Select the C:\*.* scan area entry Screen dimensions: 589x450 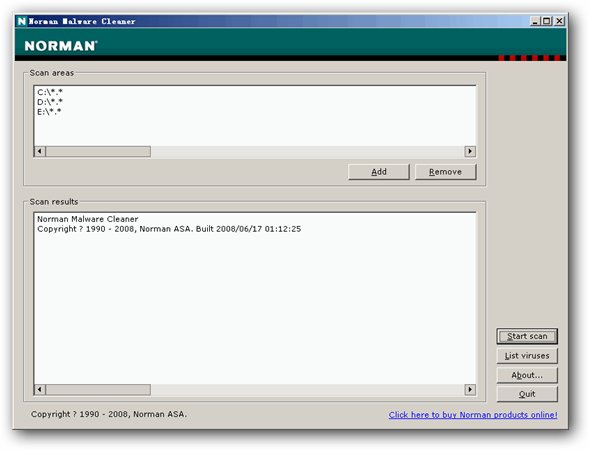50,92
